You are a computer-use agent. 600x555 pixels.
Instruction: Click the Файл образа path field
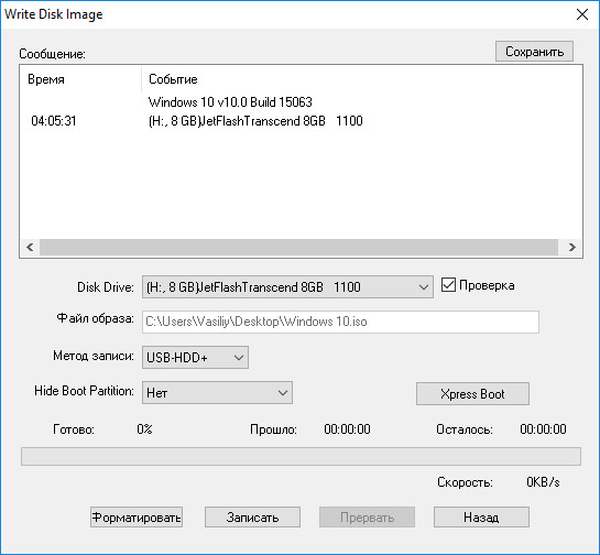tap(340, 322)
